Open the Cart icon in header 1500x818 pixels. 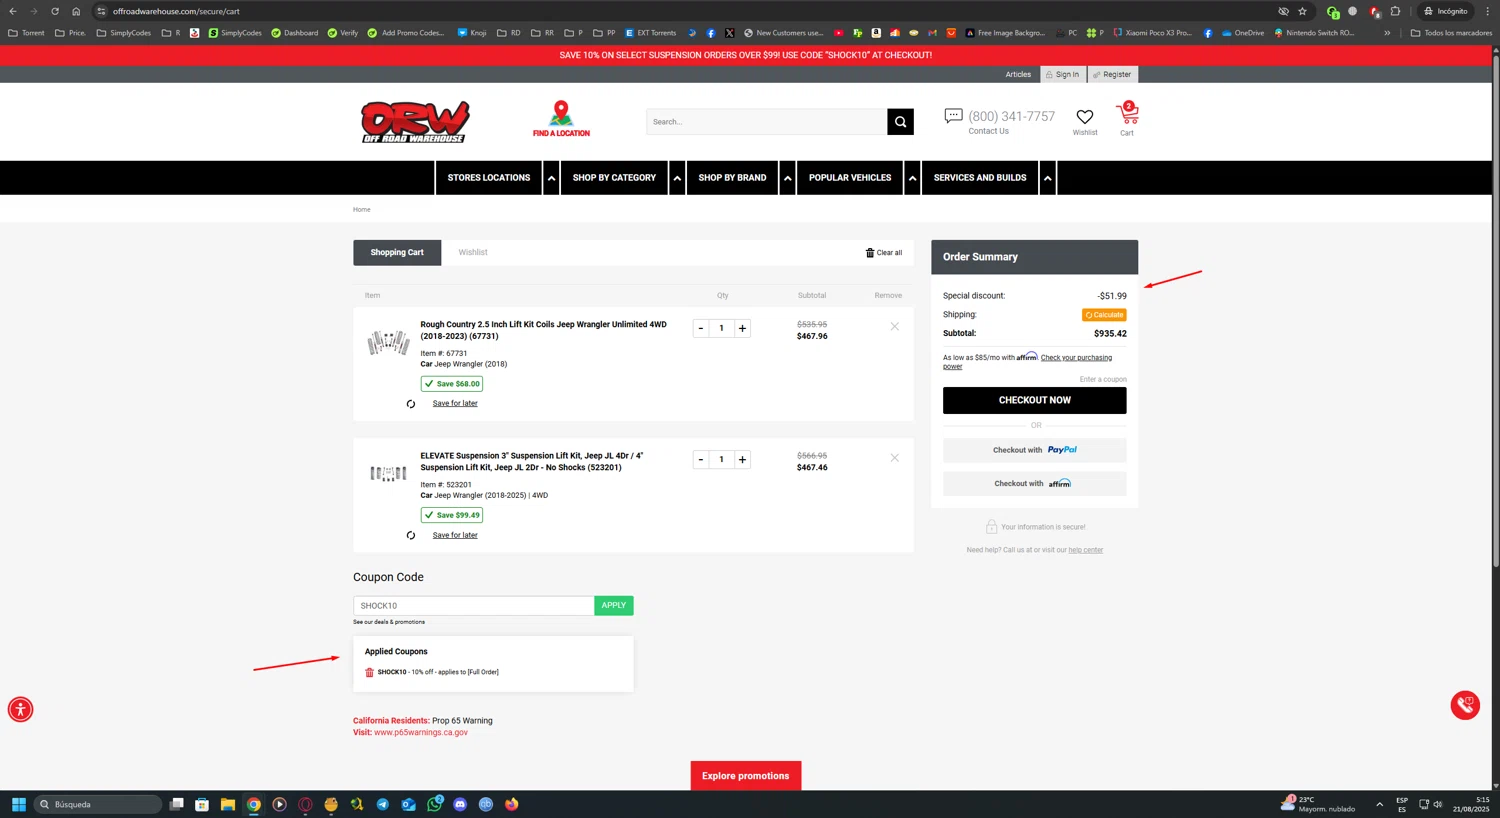coord(1127,115)
